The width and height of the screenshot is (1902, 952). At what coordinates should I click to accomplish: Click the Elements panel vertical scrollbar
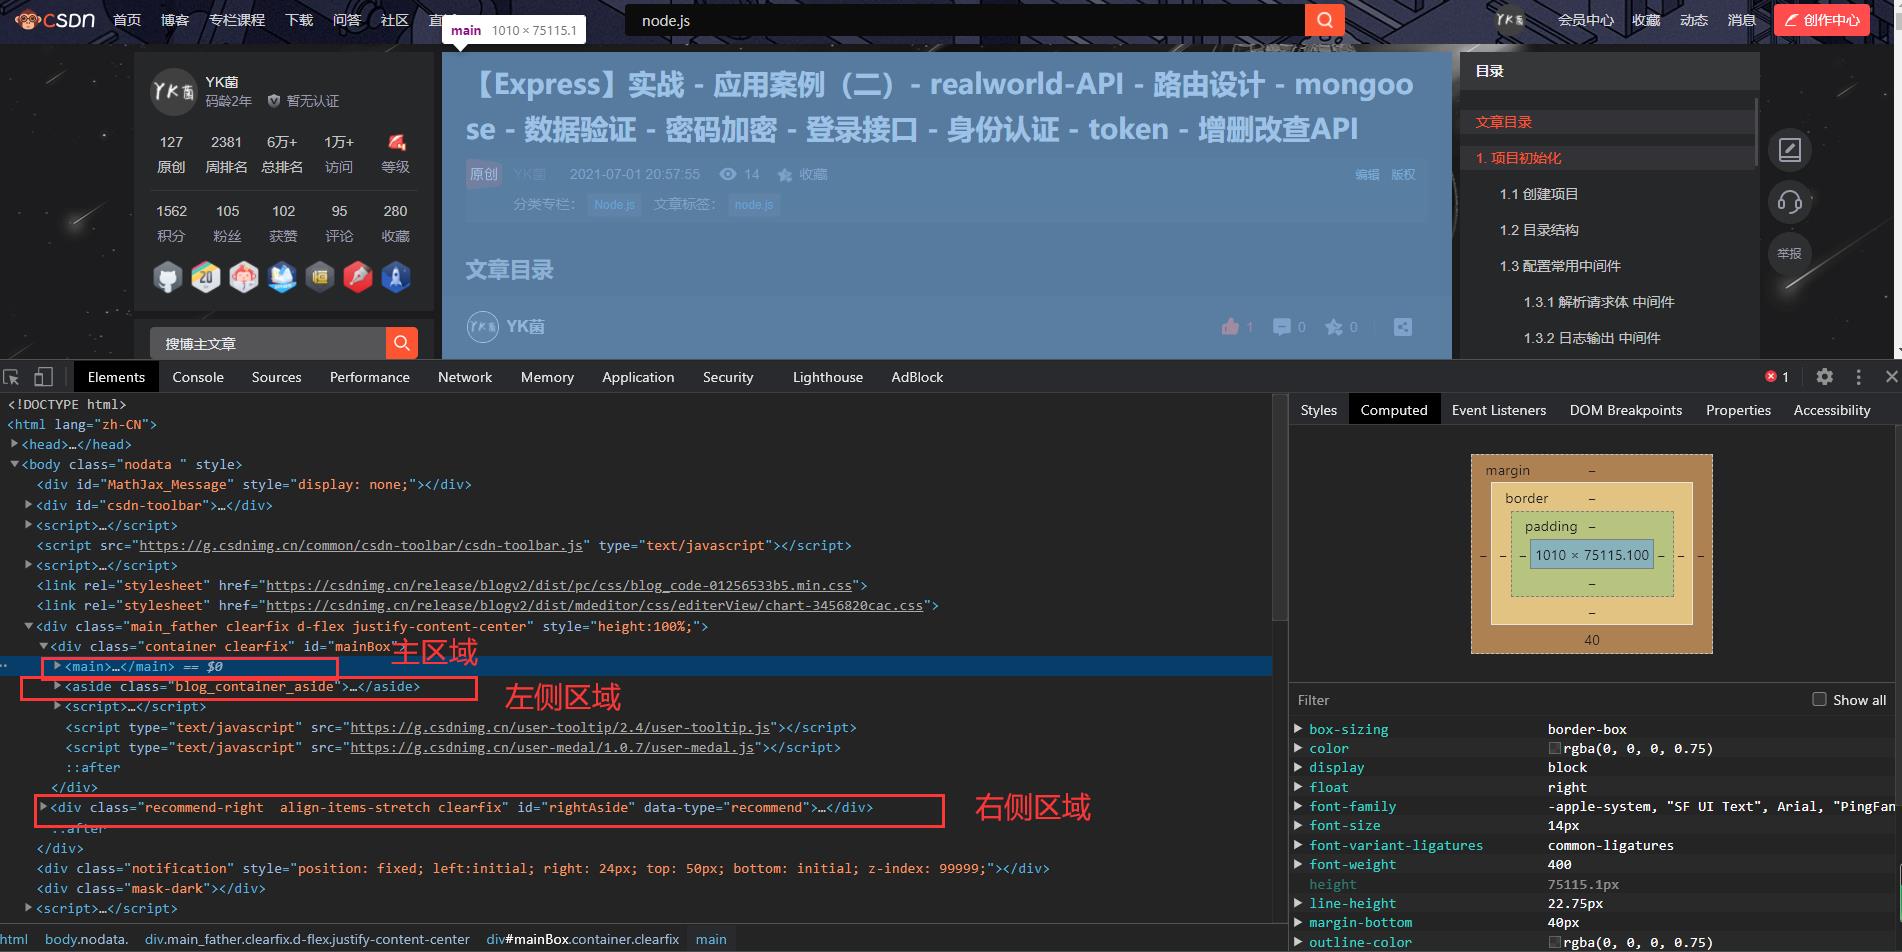click(x=1279, y=510)
